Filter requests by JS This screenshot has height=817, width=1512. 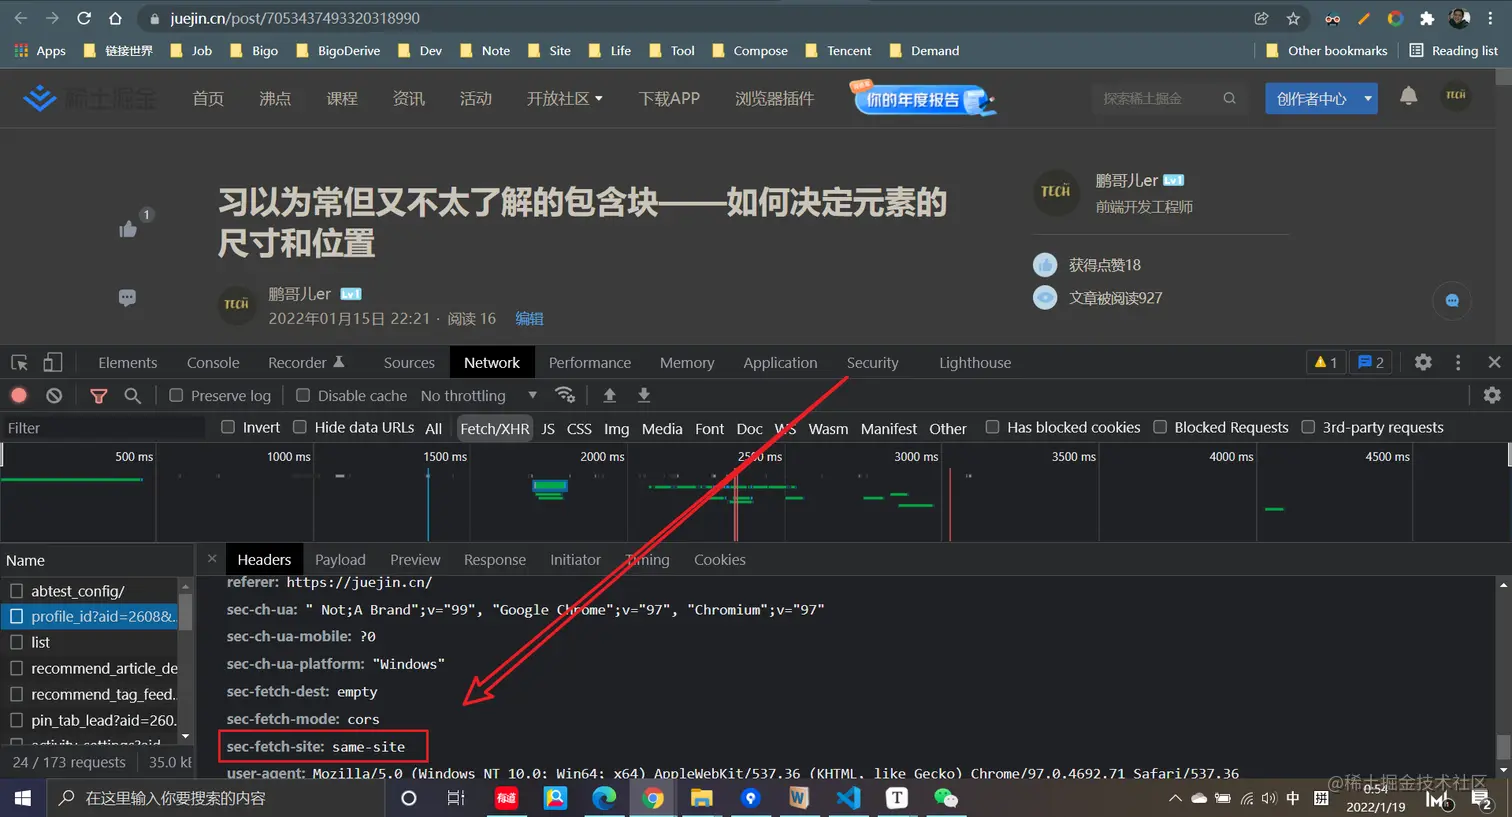click(548, 428)
